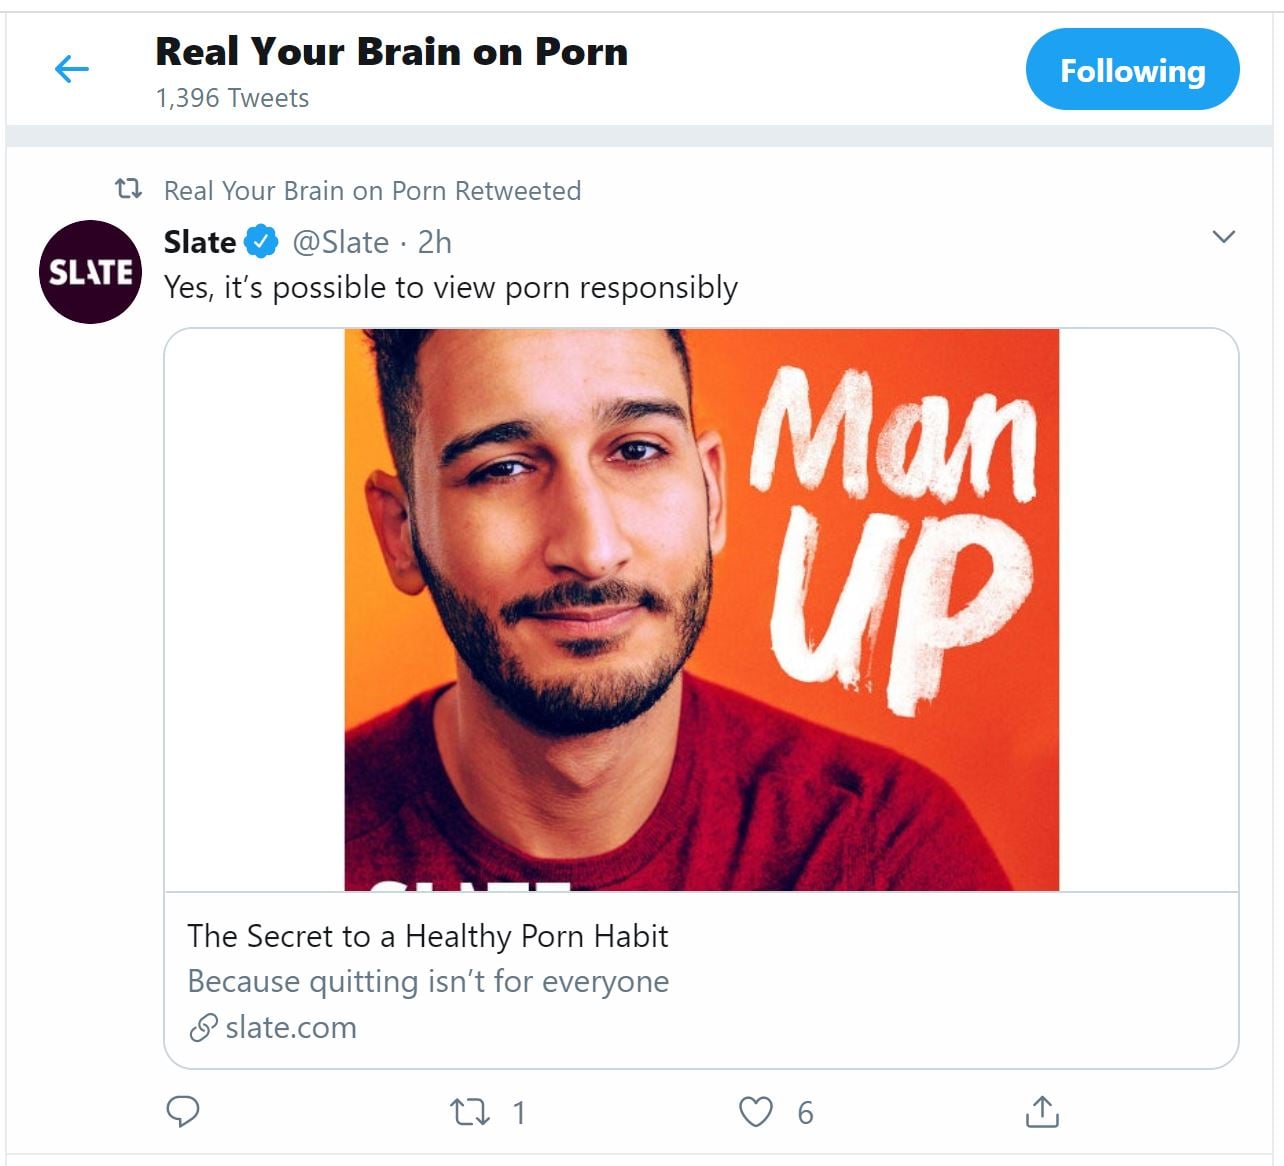Open the Man Up card image
The width and height of the screenshot is (1284, 1166).
tap(701, 609)
